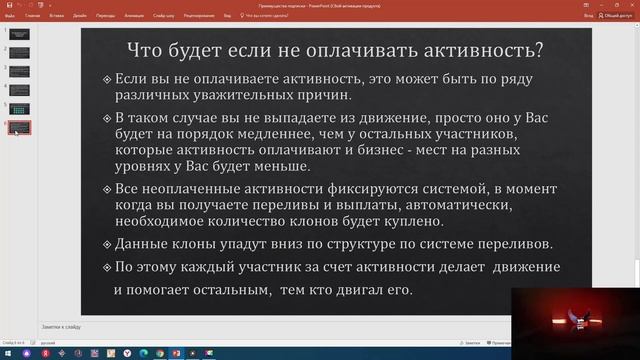The height and width of the screenshot is (360, 640).
Task: Click the spell-check icon in status bar
Action: (33, 343)
